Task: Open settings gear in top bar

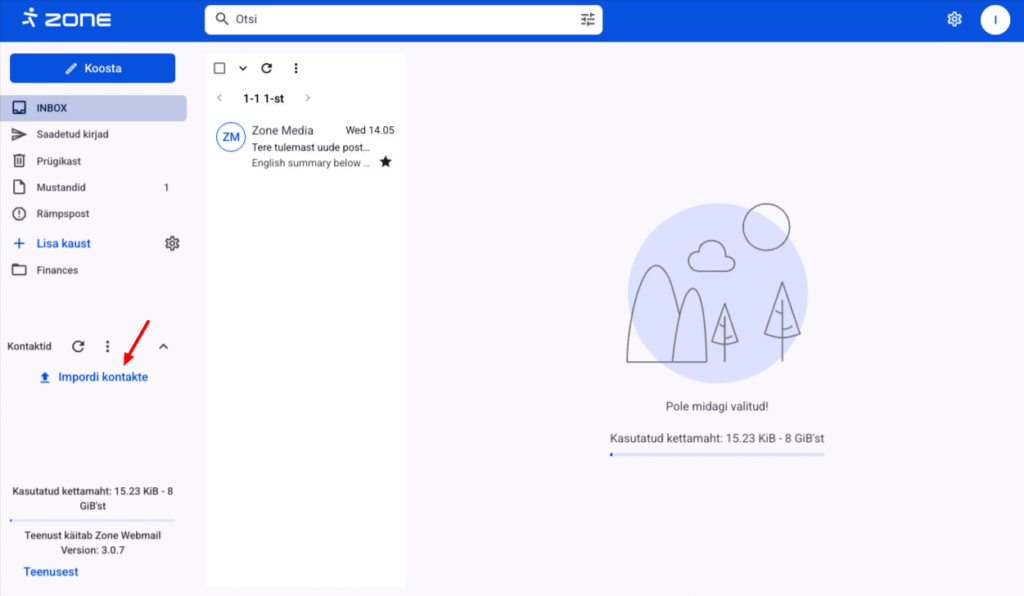Action: (x=954, y=19)
